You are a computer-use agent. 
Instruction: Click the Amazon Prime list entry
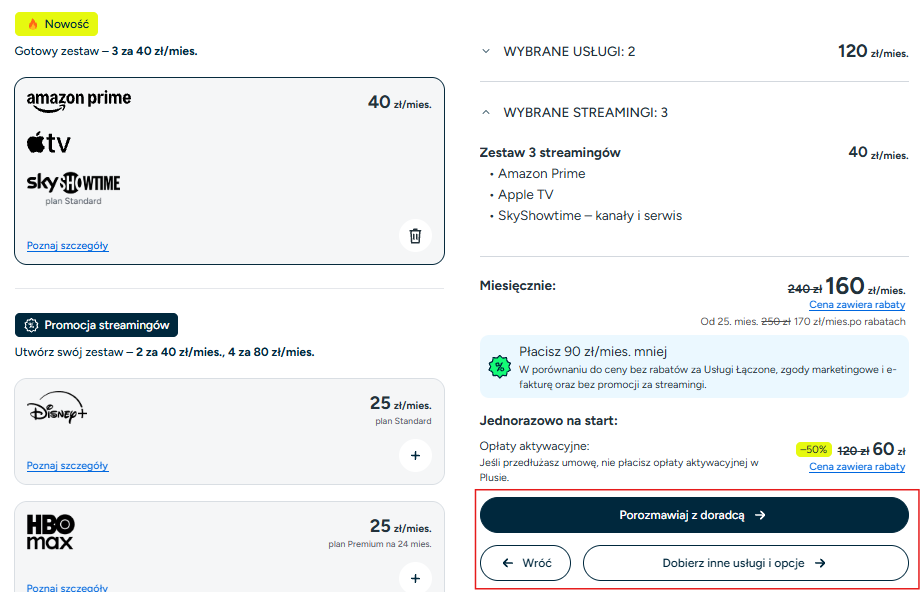[x=542, y=174]
